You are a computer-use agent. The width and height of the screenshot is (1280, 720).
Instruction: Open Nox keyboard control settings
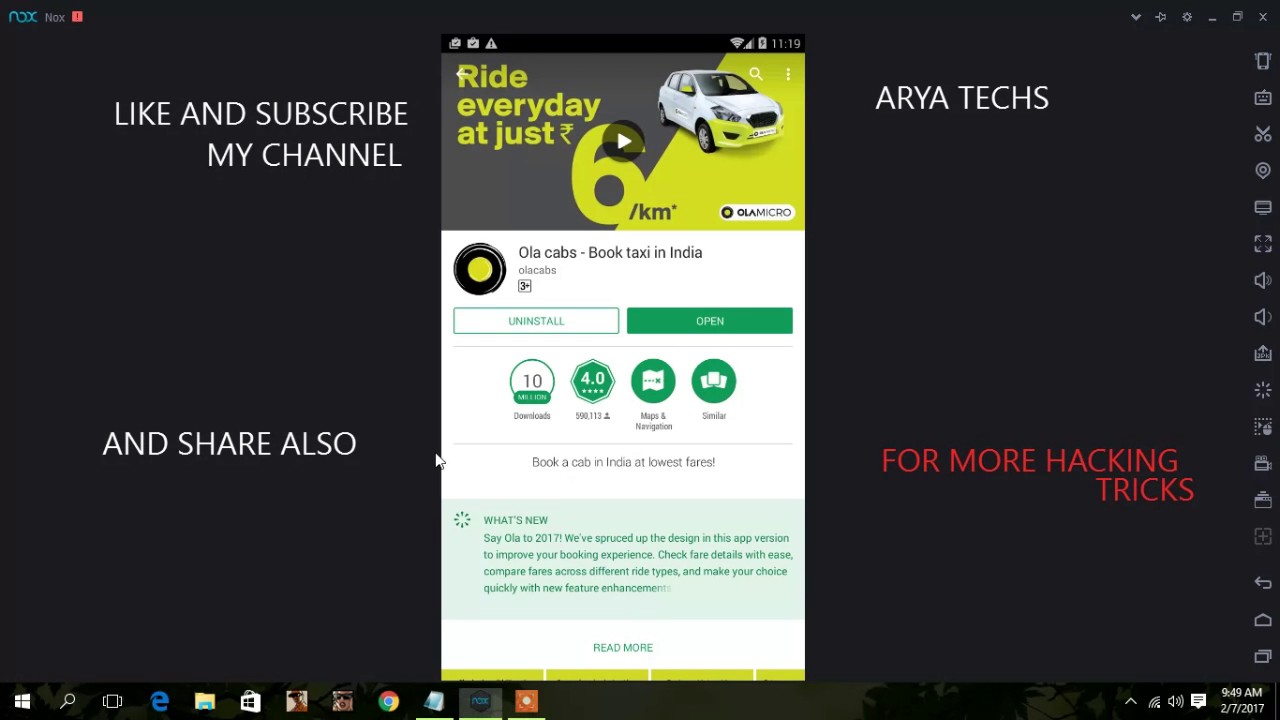click(1263, 97)
